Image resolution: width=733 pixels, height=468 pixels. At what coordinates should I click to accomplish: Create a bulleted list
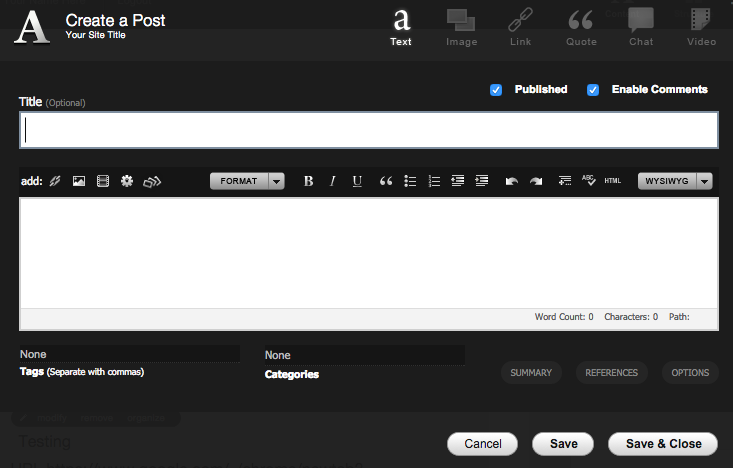(x=410, y=181)
